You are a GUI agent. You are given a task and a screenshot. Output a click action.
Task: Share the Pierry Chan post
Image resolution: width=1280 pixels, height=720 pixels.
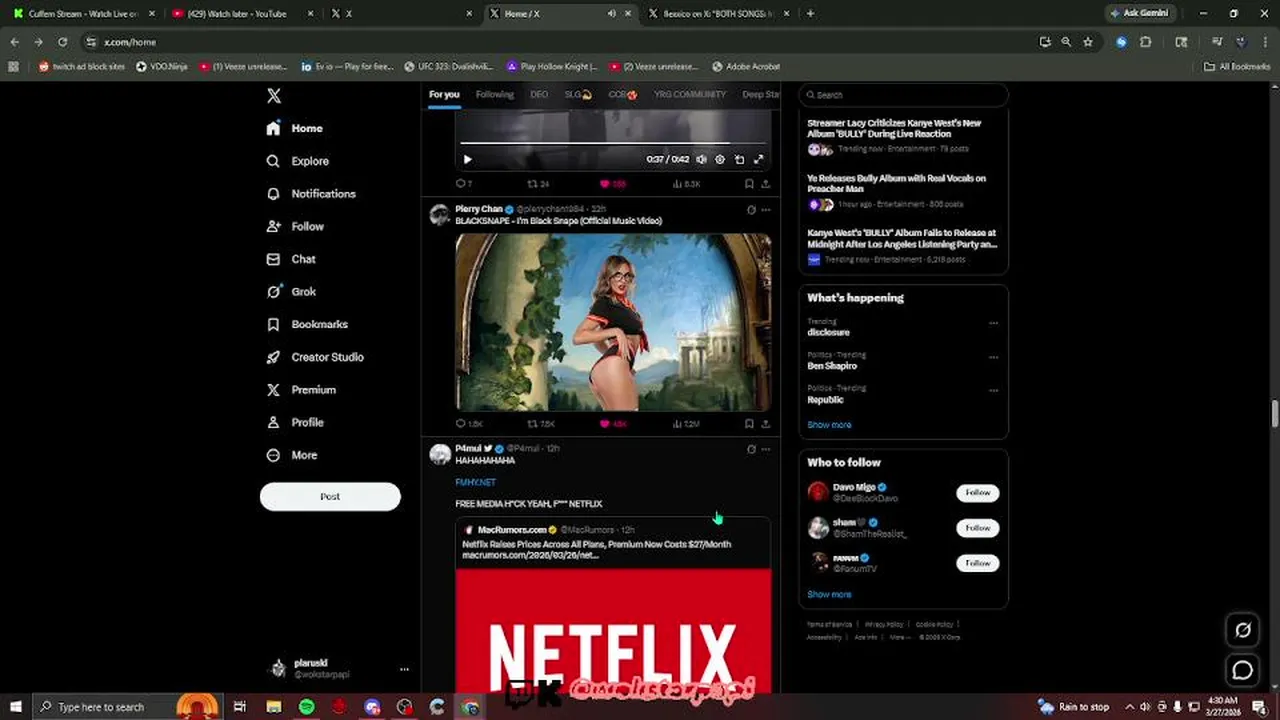(x=766, y=424)
